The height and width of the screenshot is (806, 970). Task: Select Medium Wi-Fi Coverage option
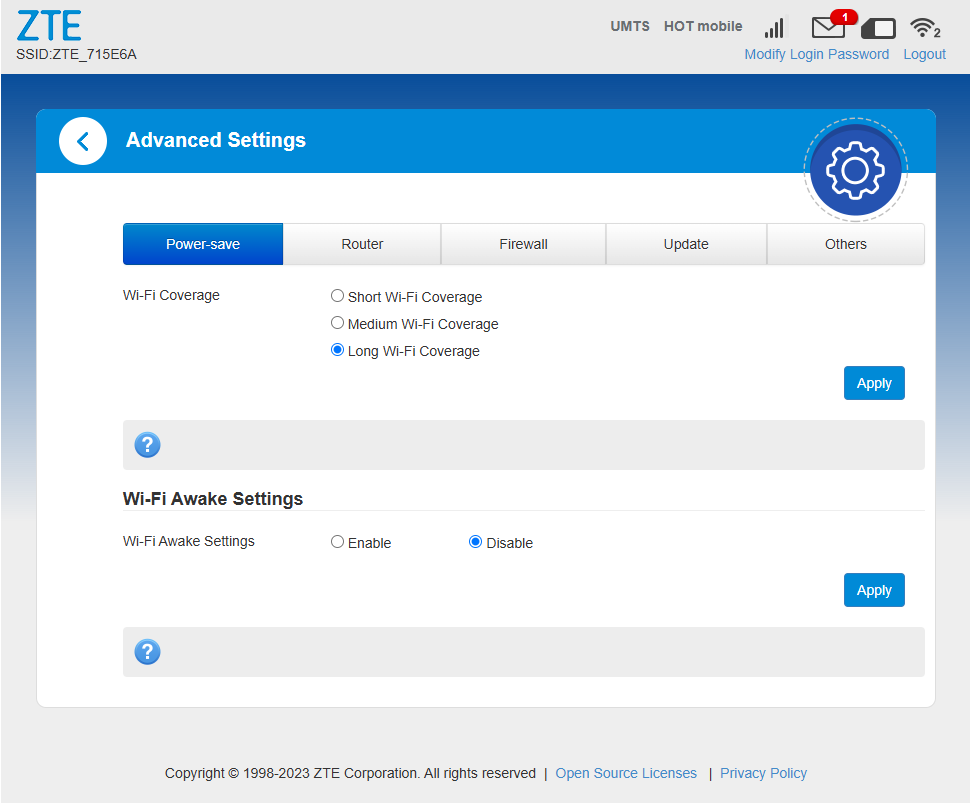(x=337, y=323)
